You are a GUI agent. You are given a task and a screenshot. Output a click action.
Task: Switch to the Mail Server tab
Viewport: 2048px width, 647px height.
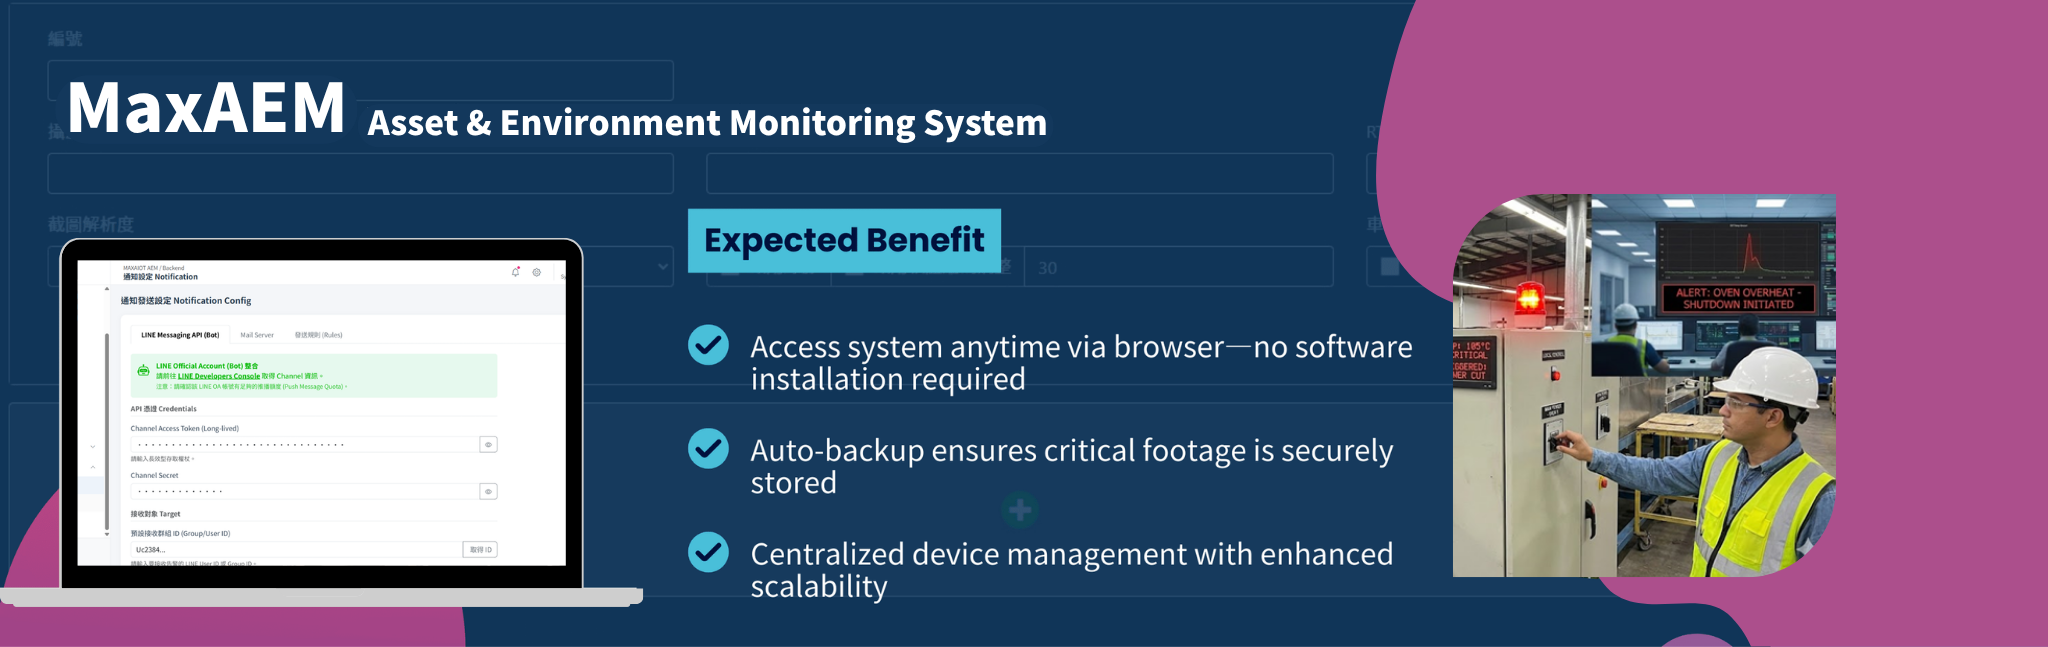tap(257, 335)
